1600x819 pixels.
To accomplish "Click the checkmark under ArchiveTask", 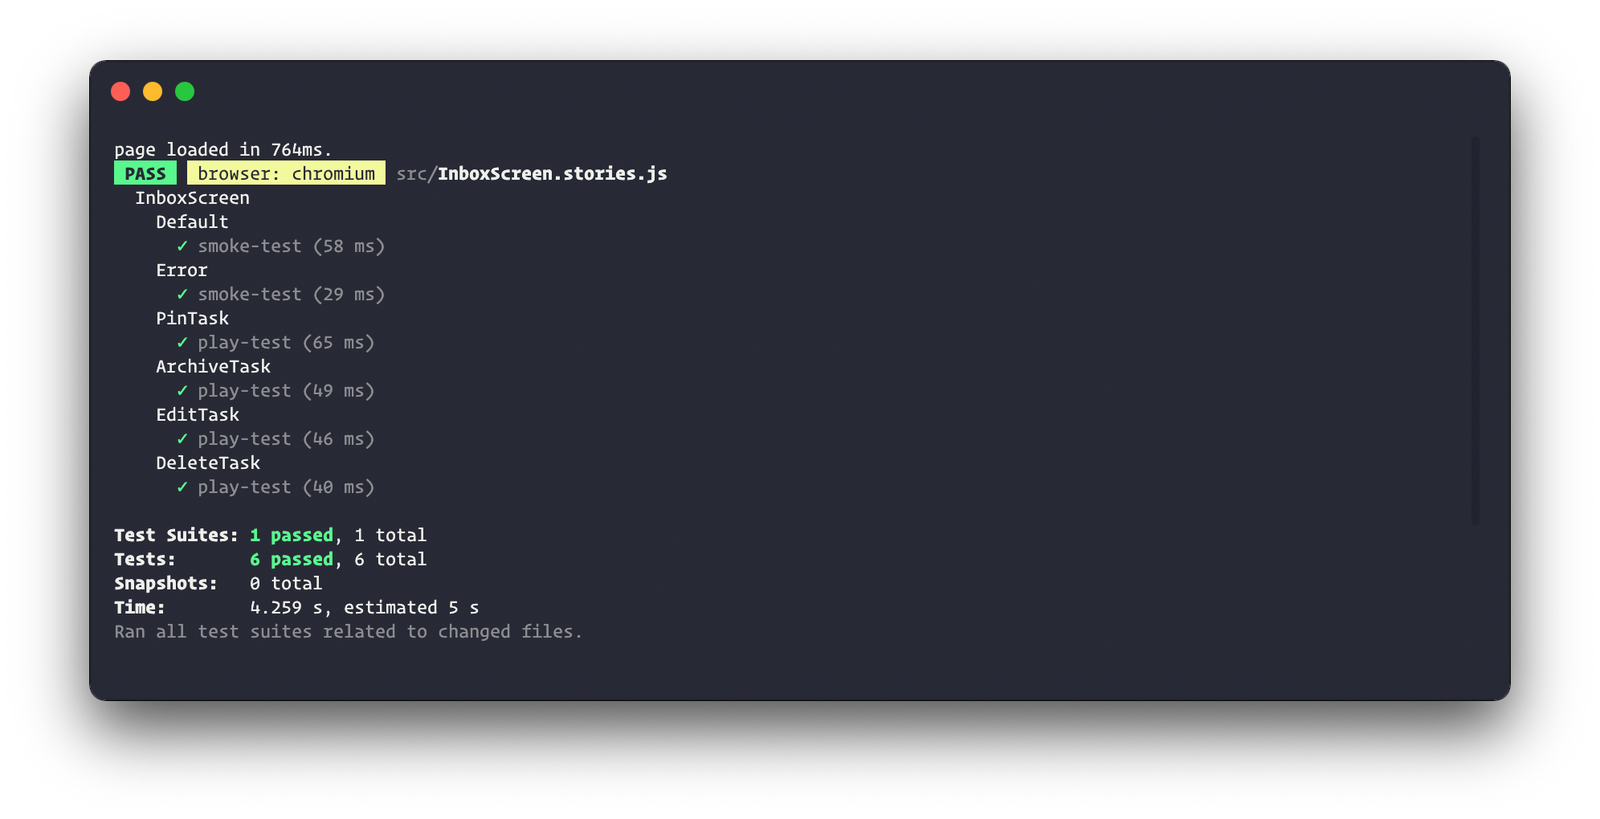I will (182, 390).
